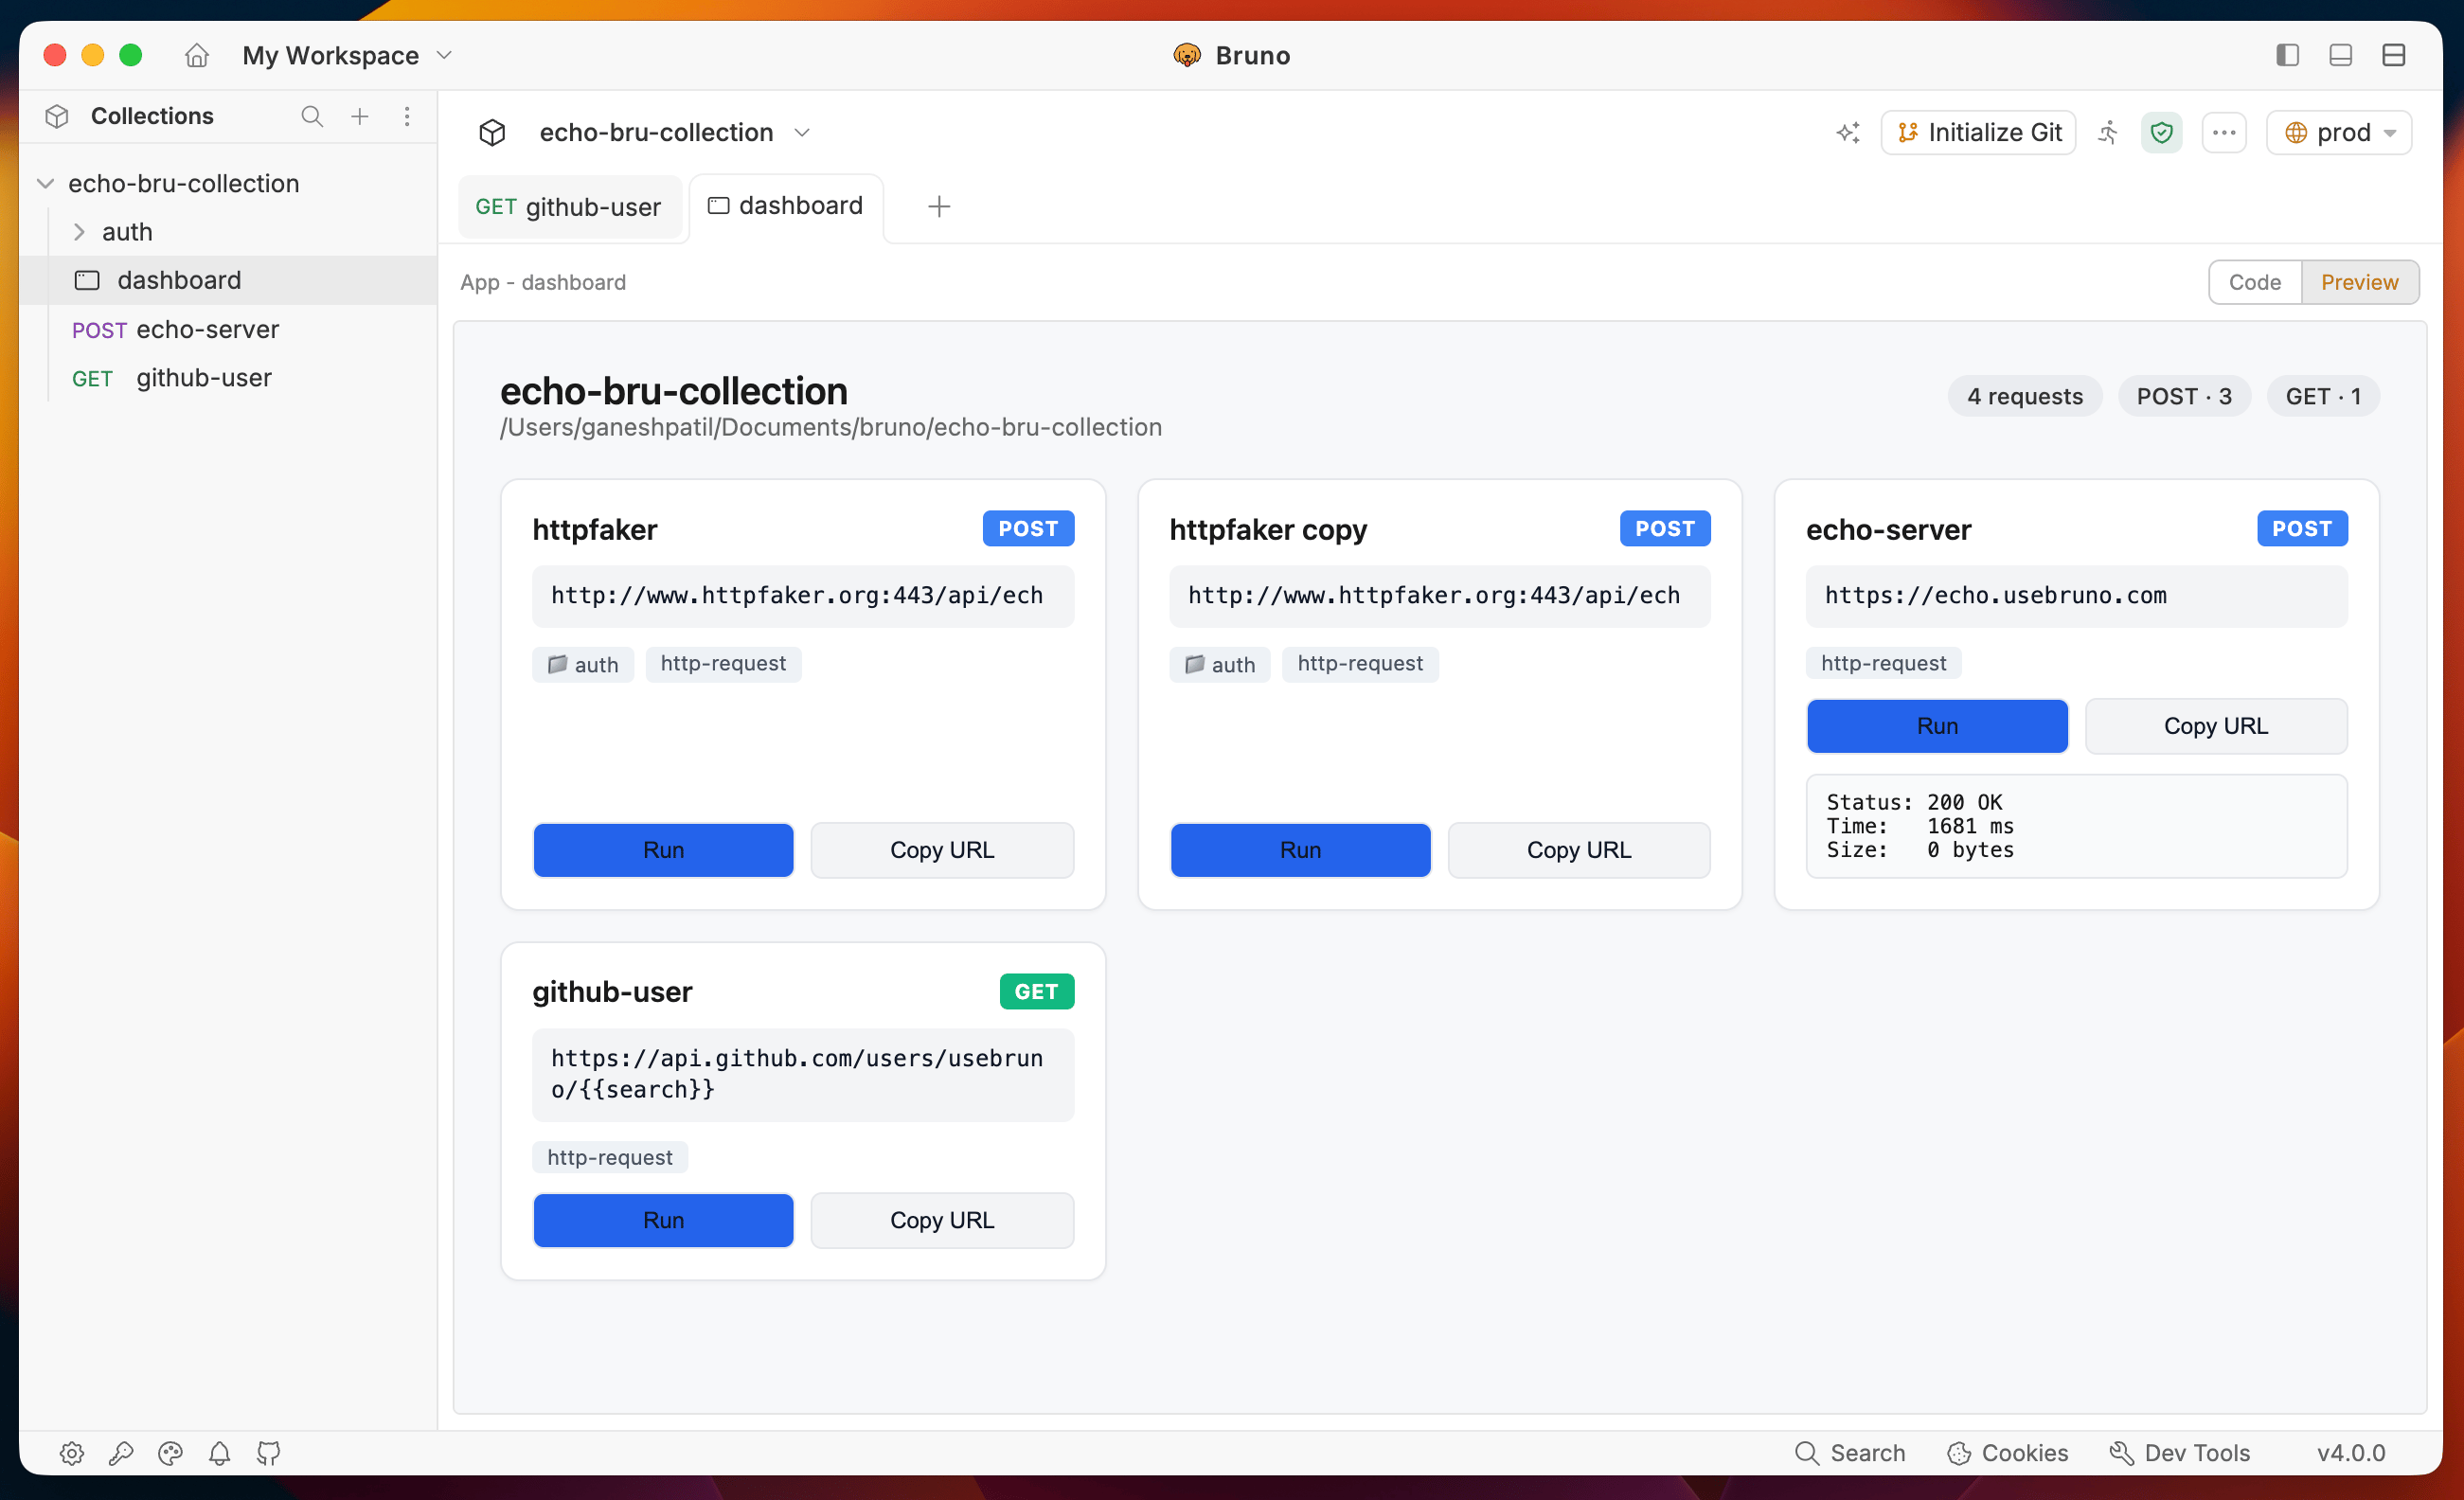Collapse the echo-bru-collection tree node
Screen dimensions: 2464x1500
click(x=46, y=183)
